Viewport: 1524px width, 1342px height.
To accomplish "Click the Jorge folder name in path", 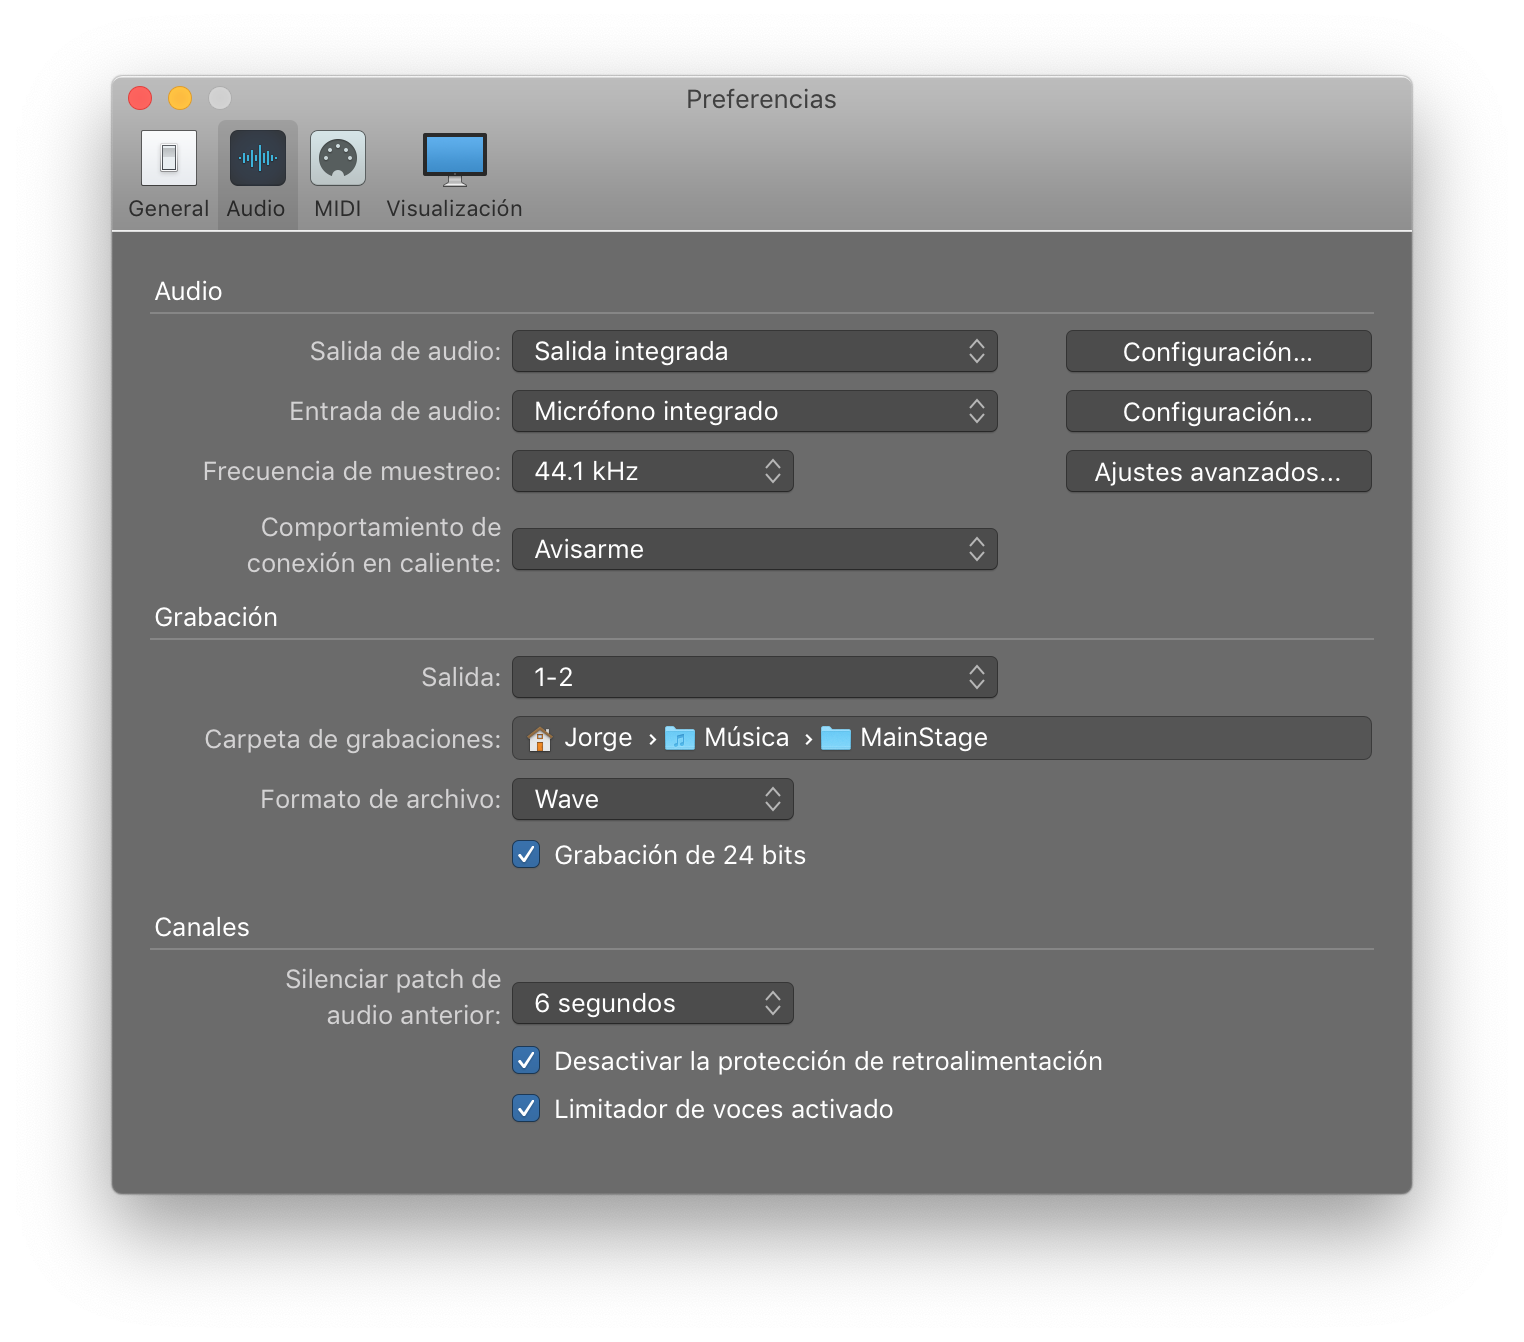I will (598, 738).
